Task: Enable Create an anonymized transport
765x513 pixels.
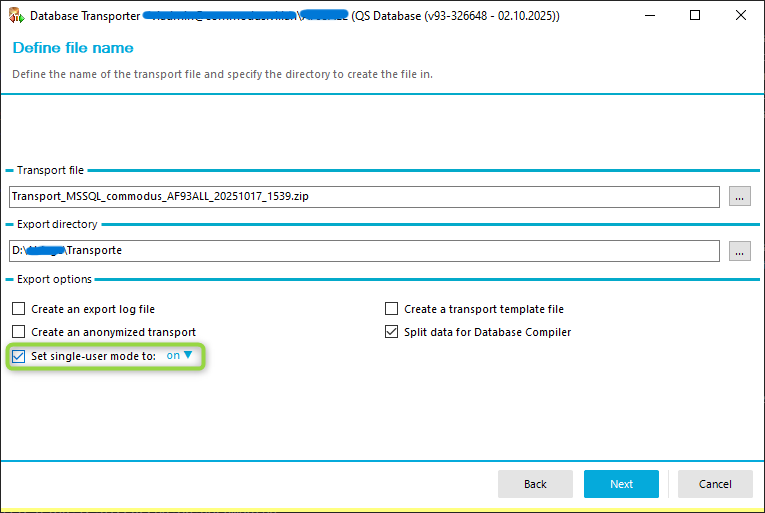Action: [x=18, y=332]
